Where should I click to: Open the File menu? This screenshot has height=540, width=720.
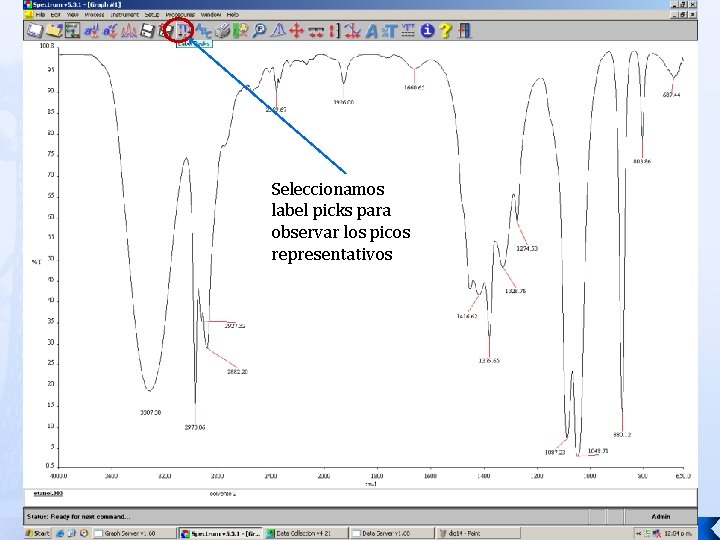coord(40,15)
